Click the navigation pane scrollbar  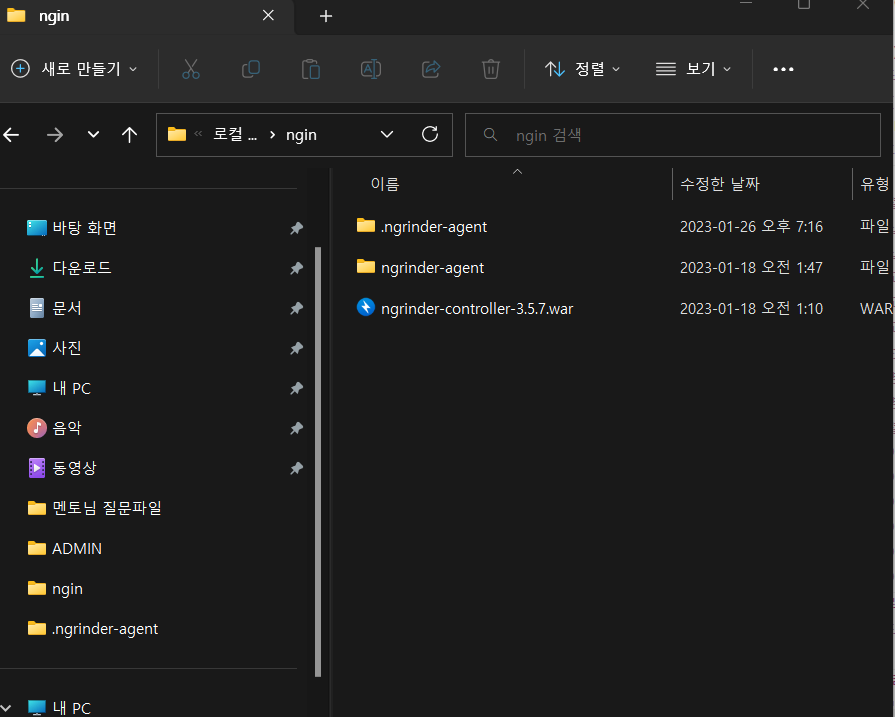pos(318,462)
